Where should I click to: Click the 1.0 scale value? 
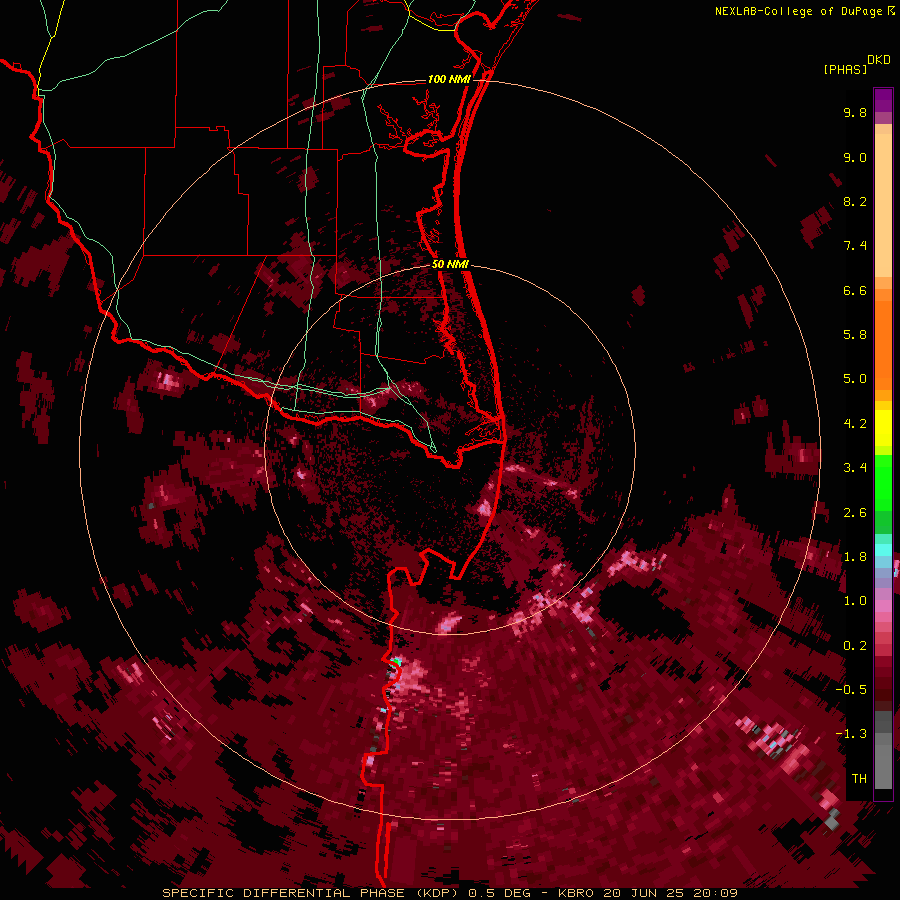click(x=855, y=601)
